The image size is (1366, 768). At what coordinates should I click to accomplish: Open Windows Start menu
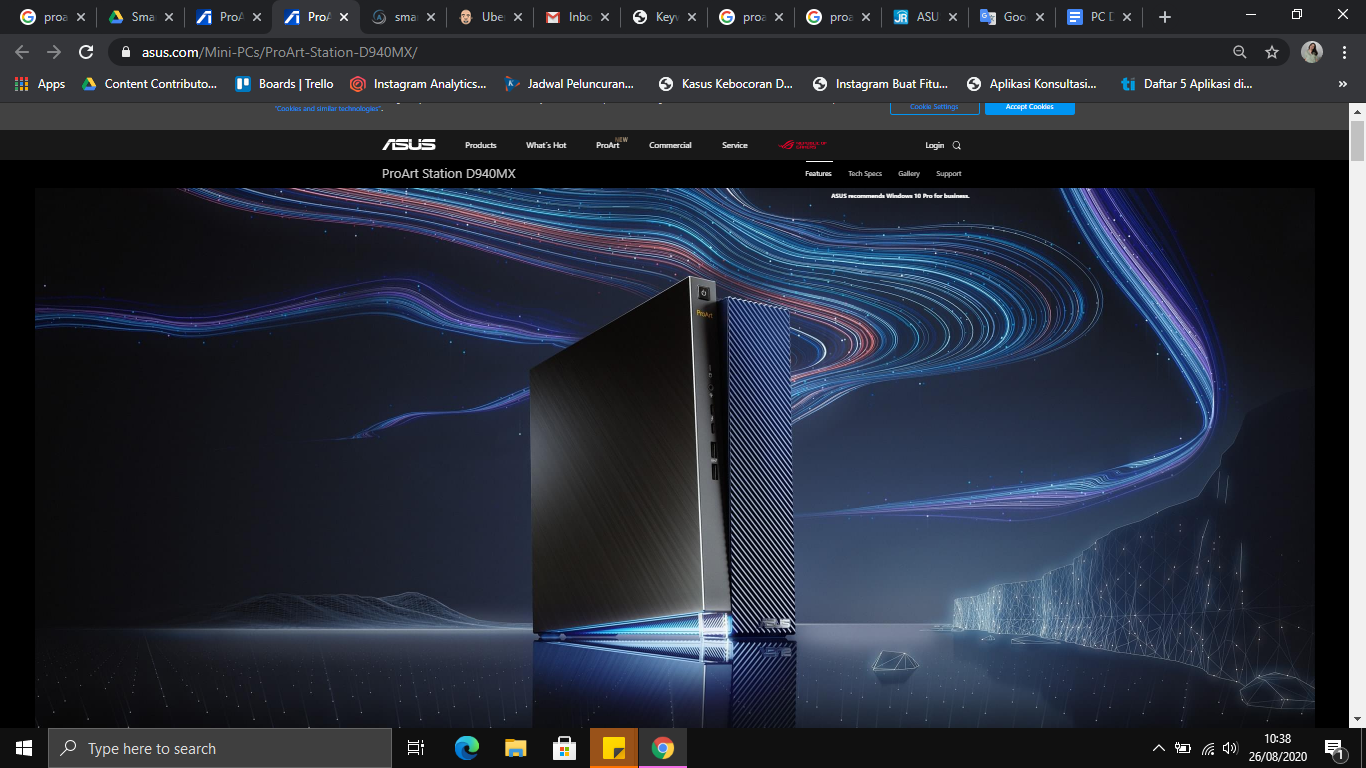(x=24, y=748)
